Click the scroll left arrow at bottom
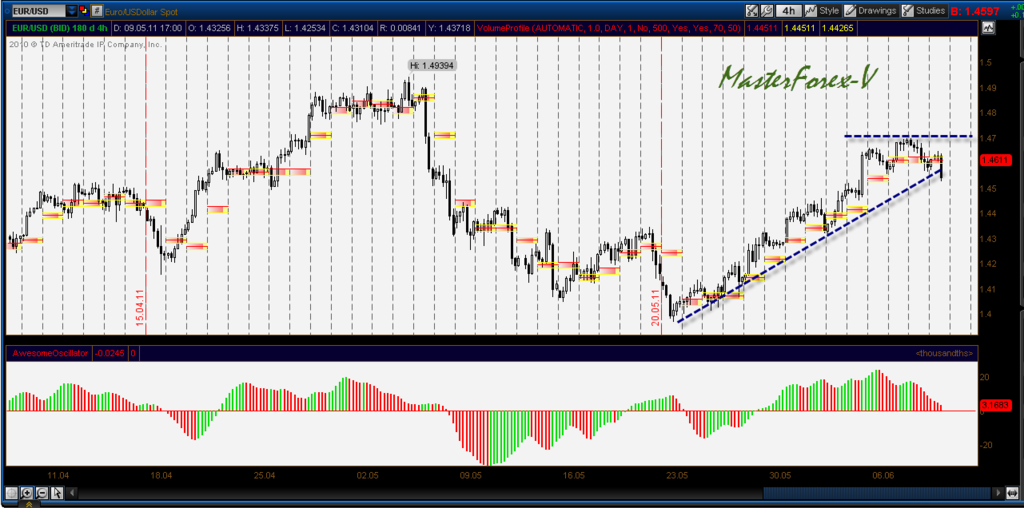1024x508 pixels. click(72, 493)
